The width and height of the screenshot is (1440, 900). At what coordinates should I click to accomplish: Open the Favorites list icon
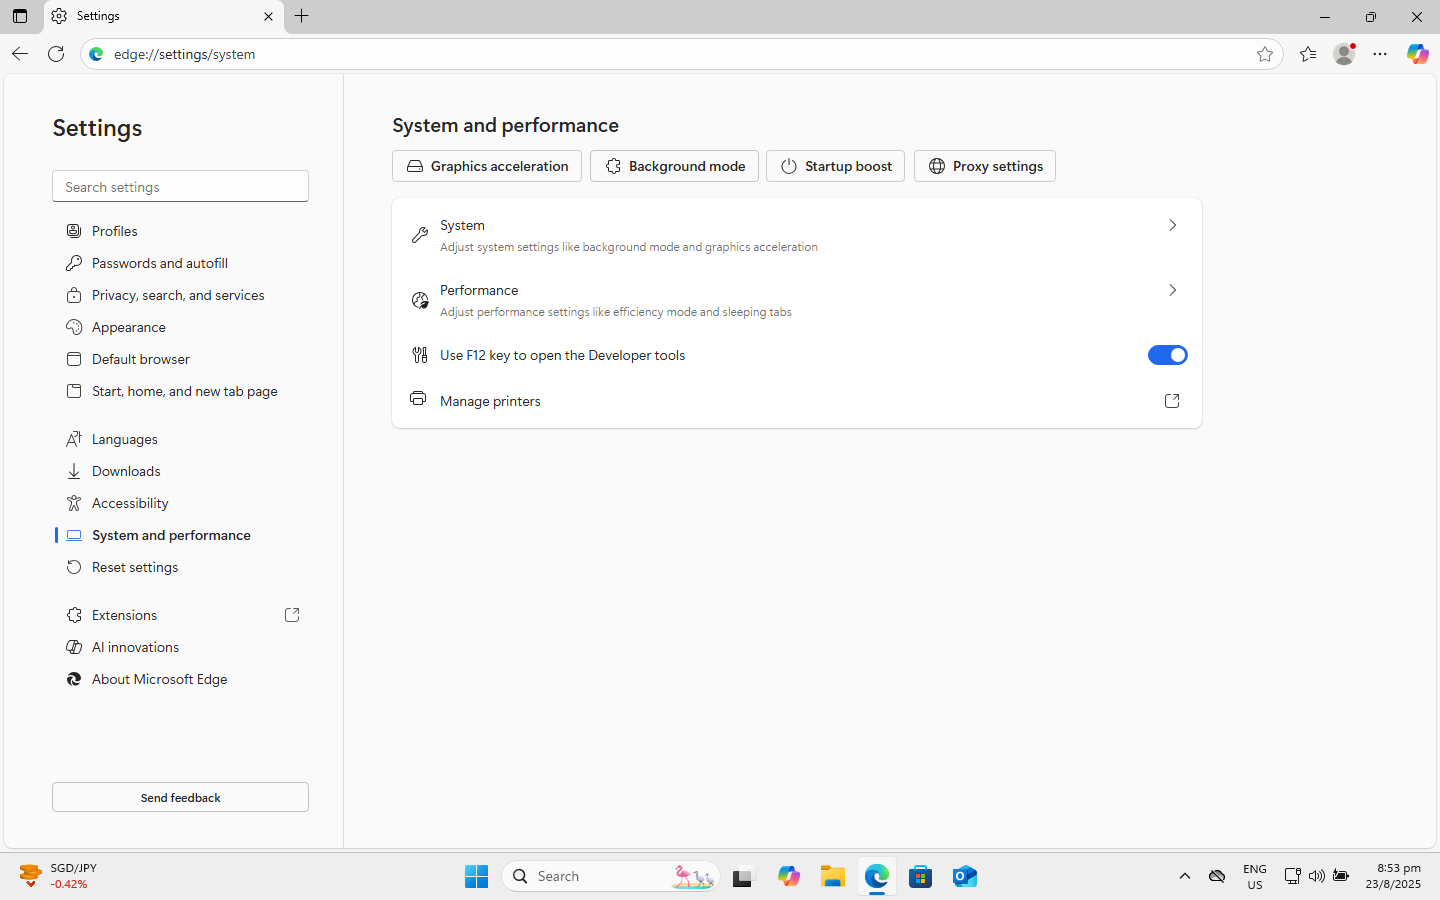click(1308, 54)
